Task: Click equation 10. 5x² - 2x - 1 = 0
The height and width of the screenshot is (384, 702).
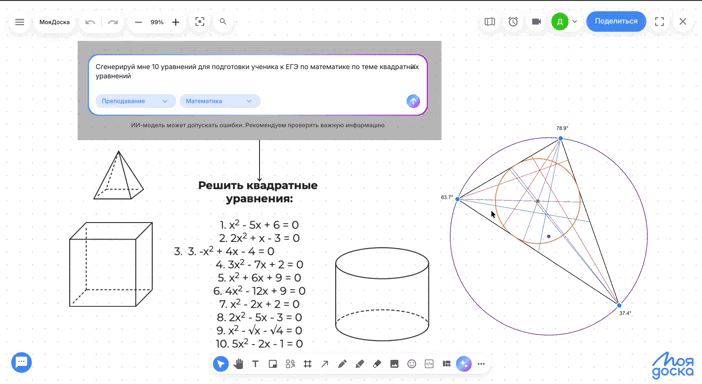Action: (259, 344)
